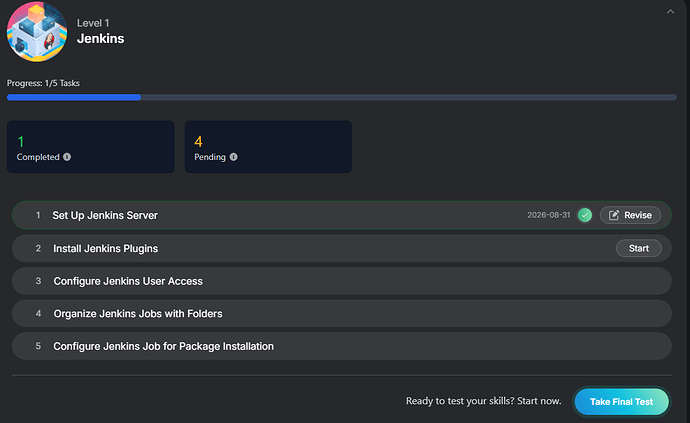This screenshot has height=423, width=690.
Task: Click the Revise button
Action: [630, 215]
